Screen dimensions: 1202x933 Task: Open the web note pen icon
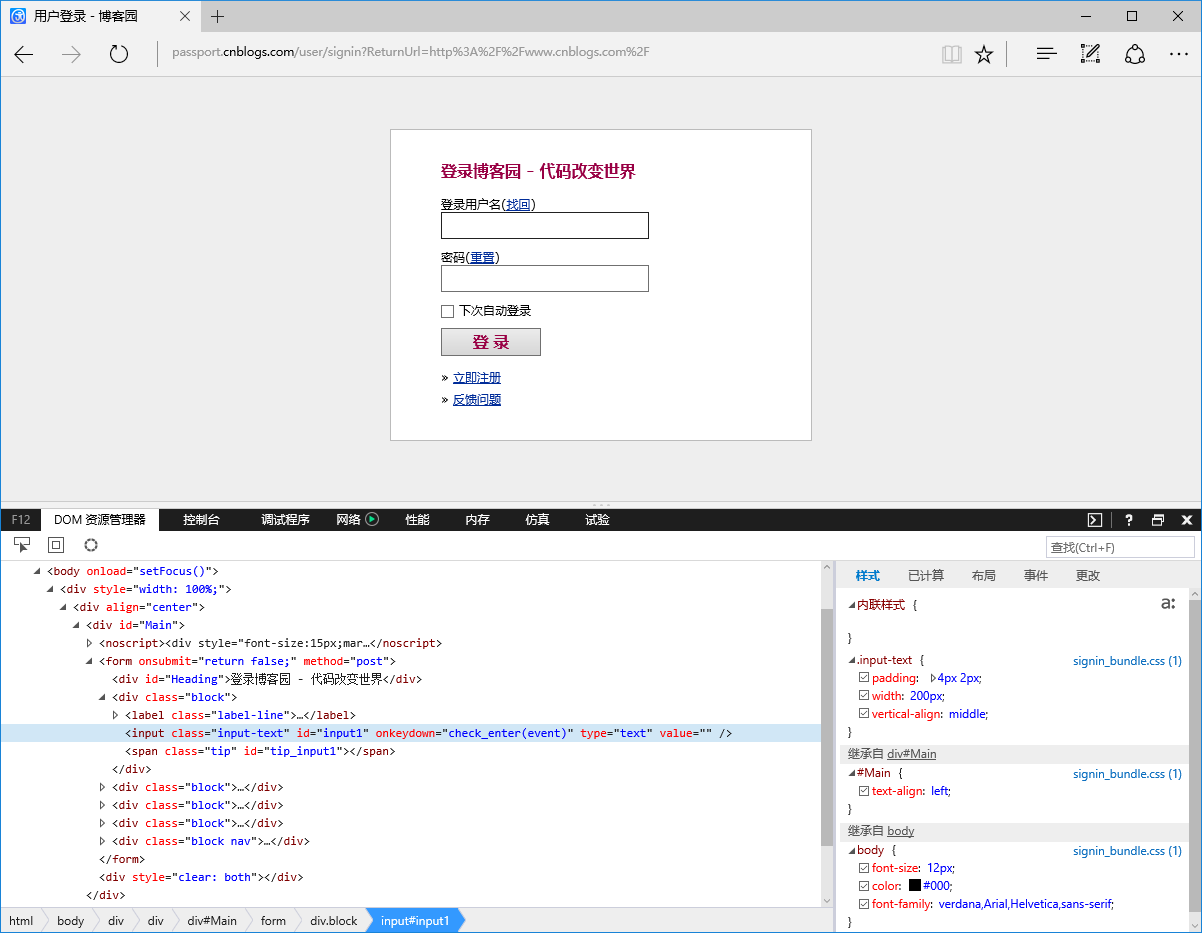pyautogui.click(x=1091, y=54)
